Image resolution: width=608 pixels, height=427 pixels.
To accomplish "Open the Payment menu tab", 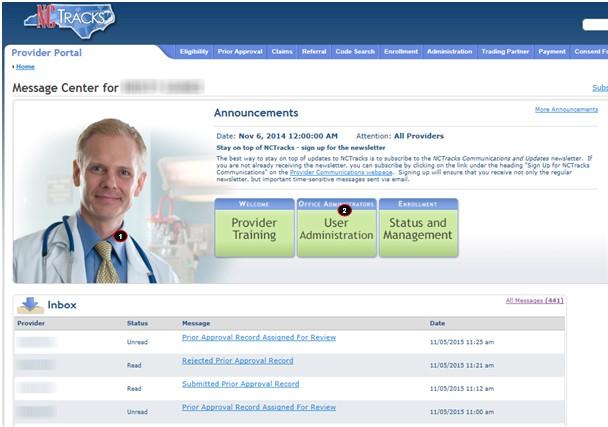I will click(552, 52).
